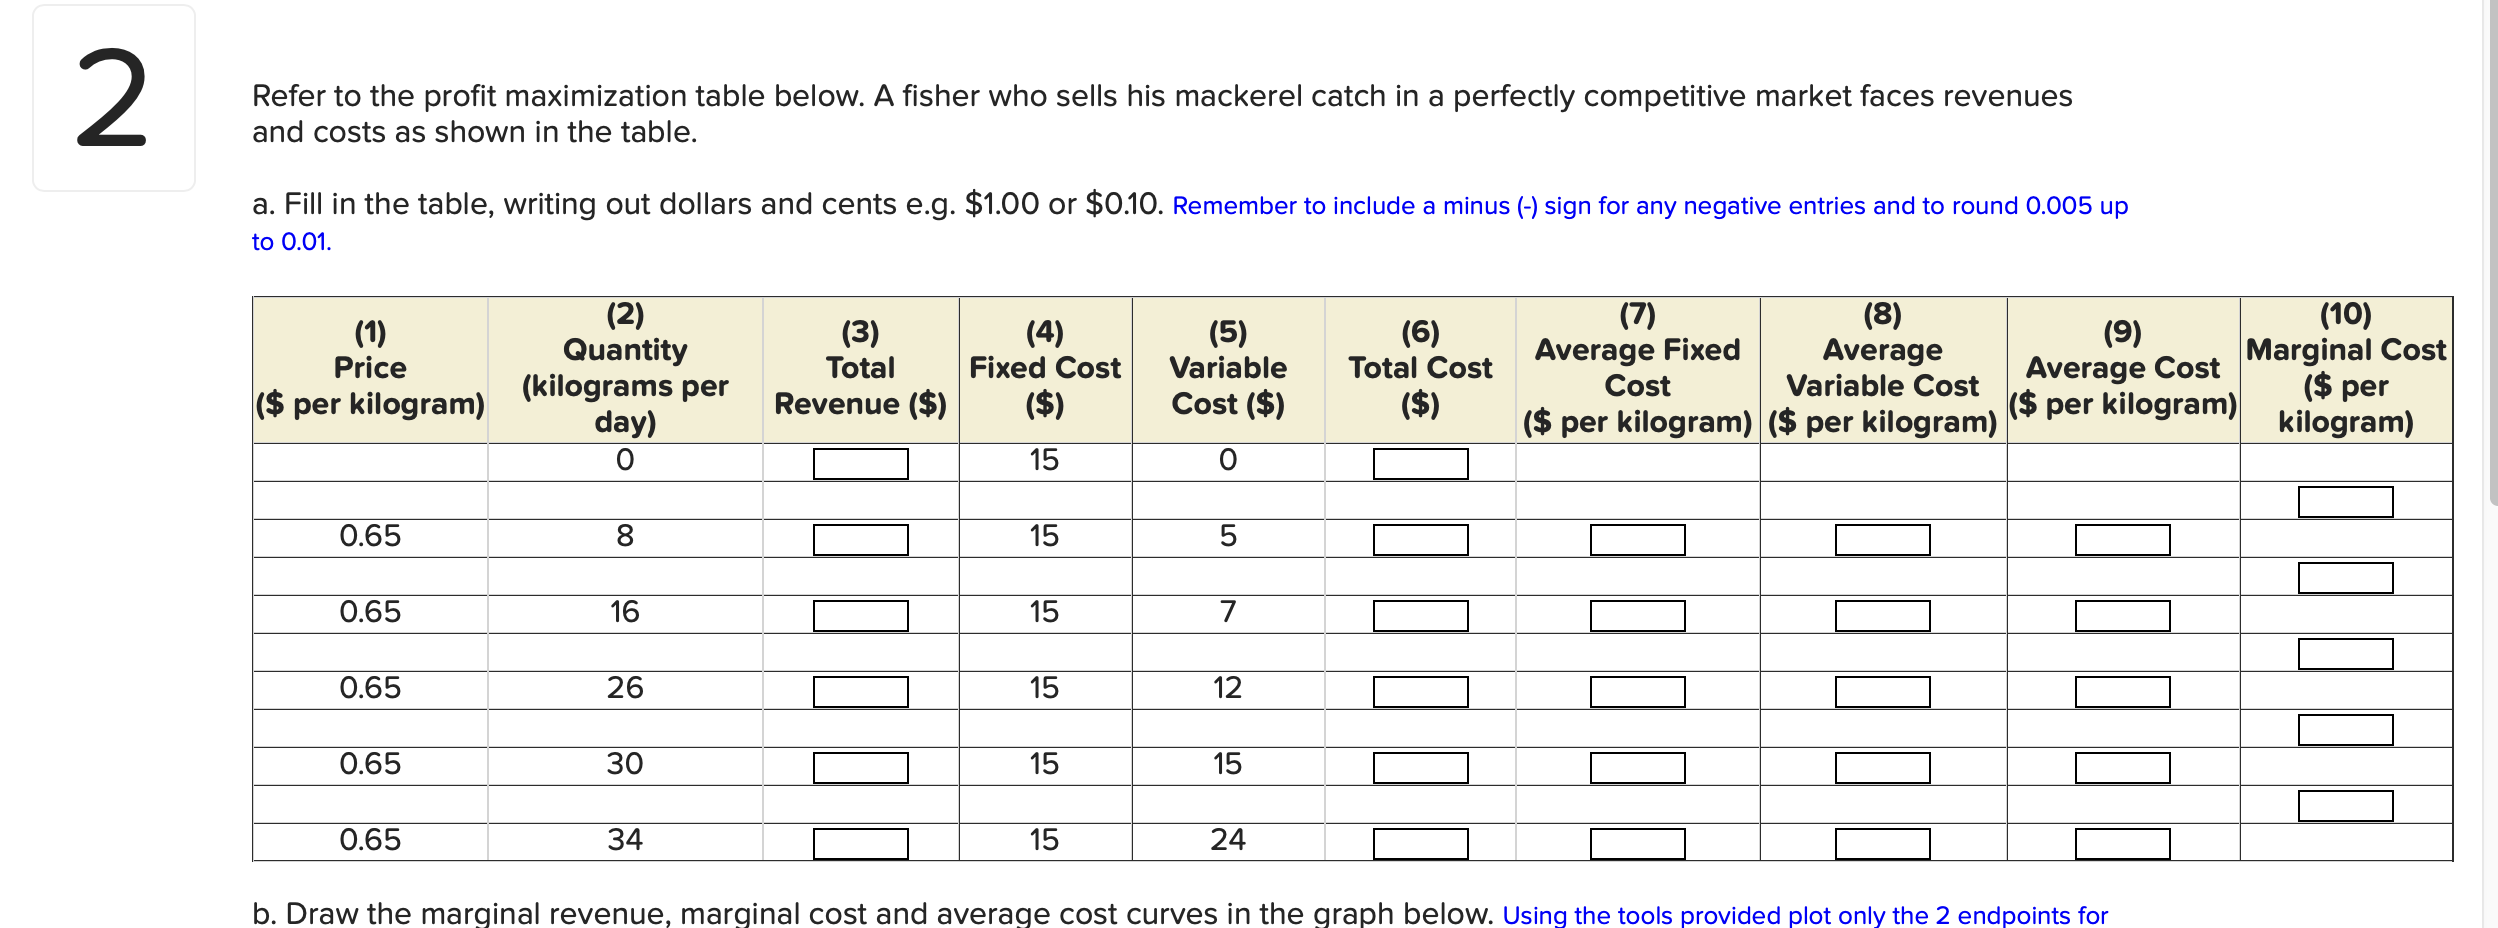Click Total Revenue input for quantity 0
The width and height of the screenshot is (2498, 928).
click(860, 462)
